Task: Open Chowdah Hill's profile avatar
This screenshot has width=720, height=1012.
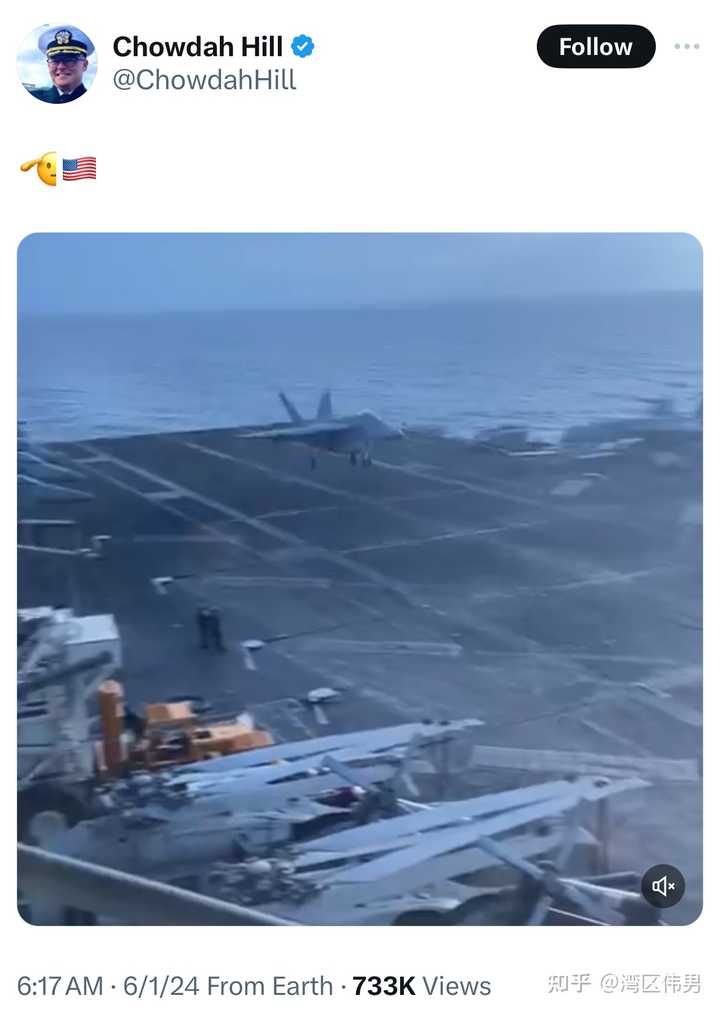Action: 57,63
